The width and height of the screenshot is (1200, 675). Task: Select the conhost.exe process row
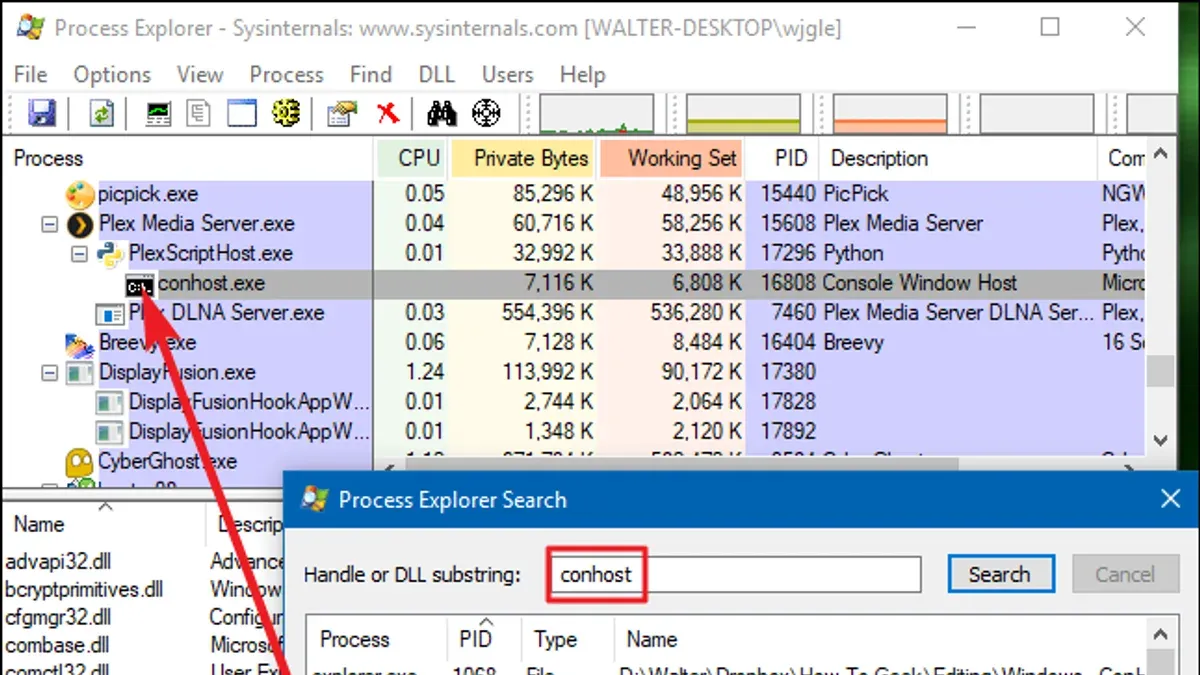pyautogui.click(x=574, y=284)
